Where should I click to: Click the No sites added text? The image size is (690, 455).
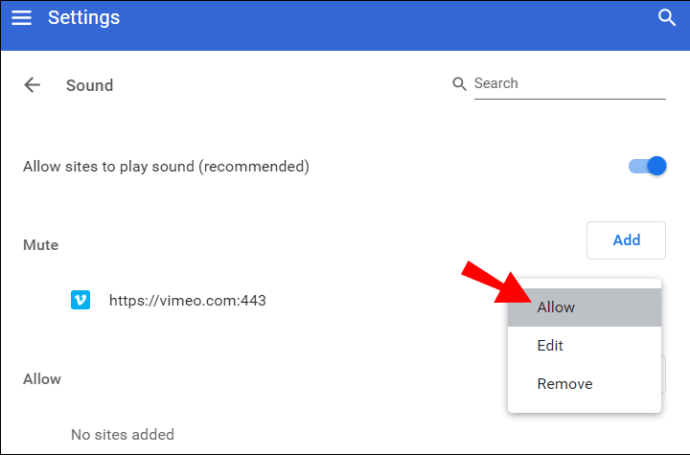click(122, 434)
